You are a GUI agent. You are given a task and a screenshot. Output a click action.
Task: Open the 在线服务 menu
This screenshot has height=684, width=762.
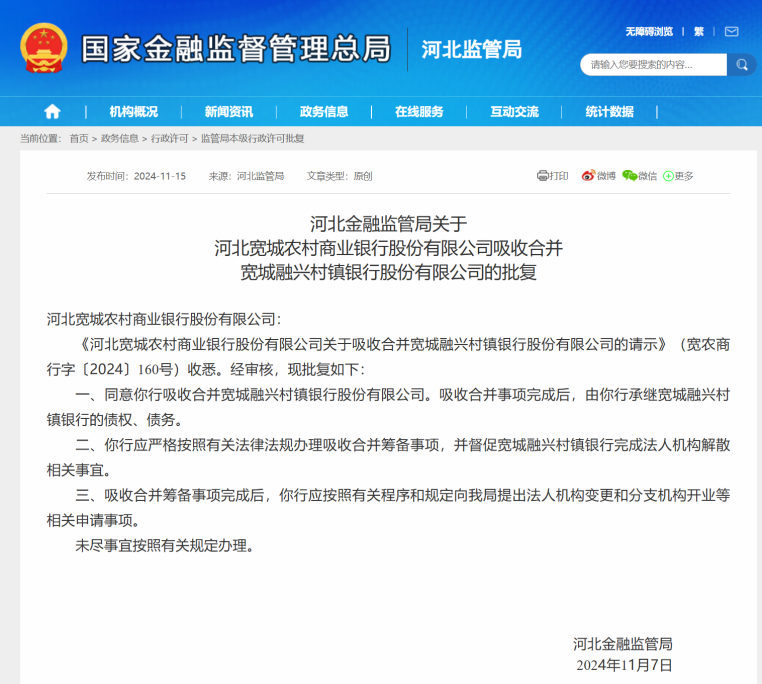click(419, 112)
